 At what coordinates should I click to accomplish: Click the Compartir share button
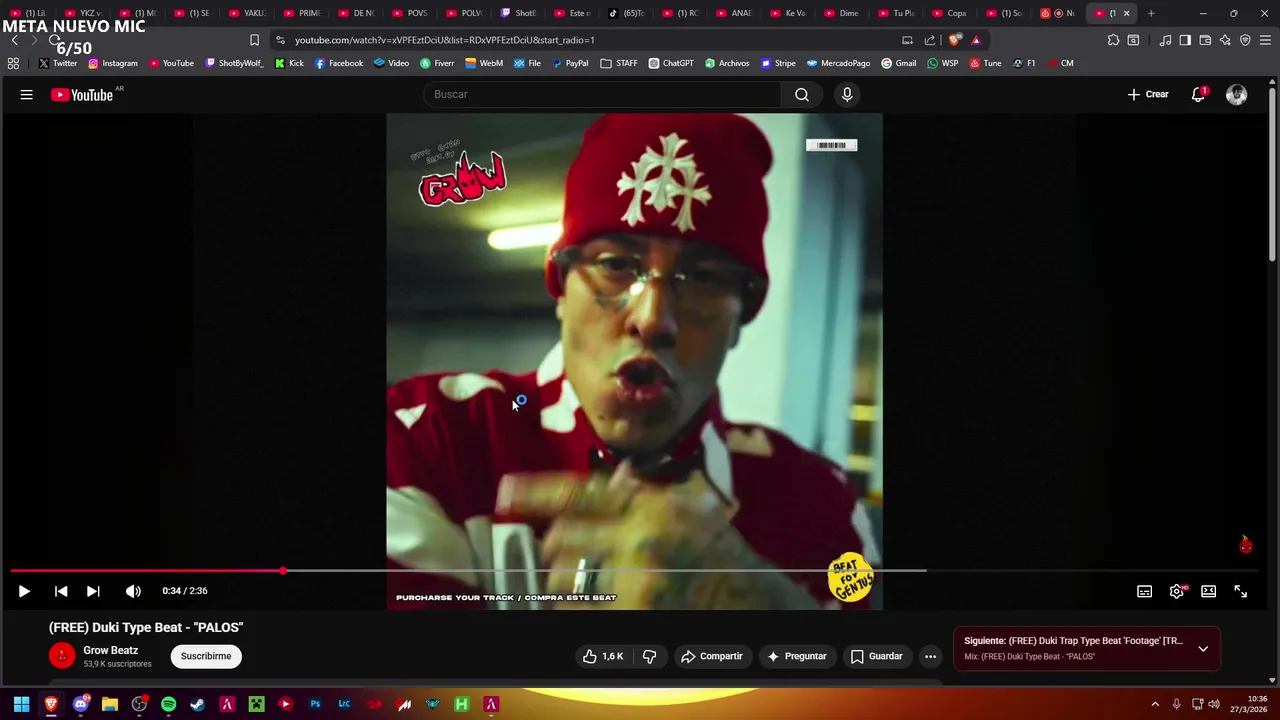click(711, 656)
